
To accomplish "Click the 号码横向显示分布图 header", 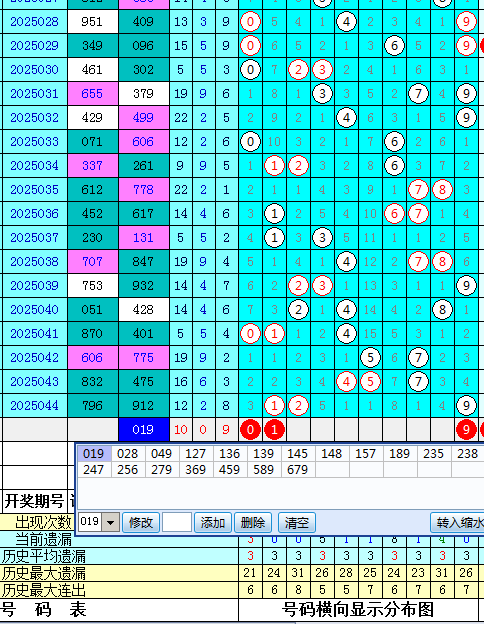I will point(358,610).
